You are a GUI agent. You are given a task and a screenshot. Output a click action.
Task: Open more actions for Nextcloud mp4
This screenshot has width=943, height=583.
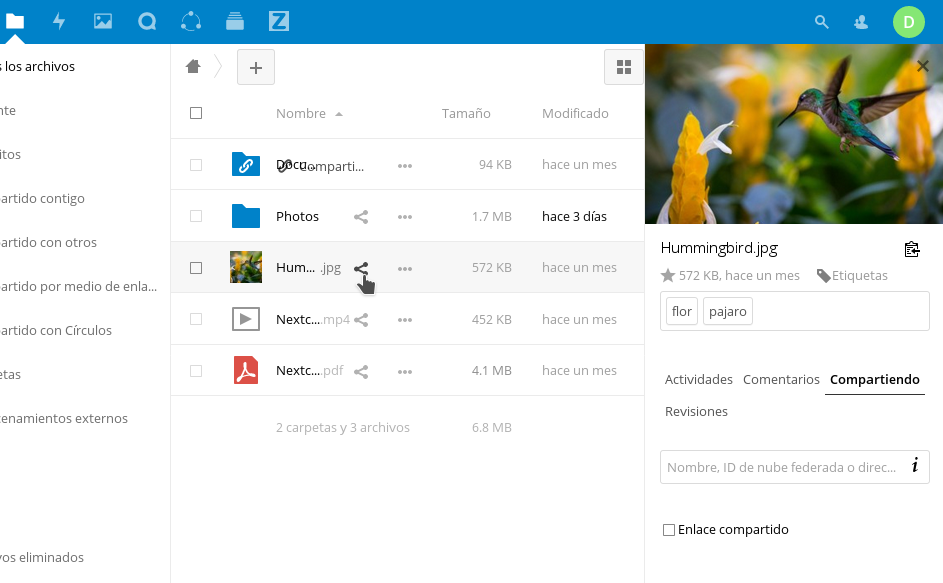(x=405, y=320)
